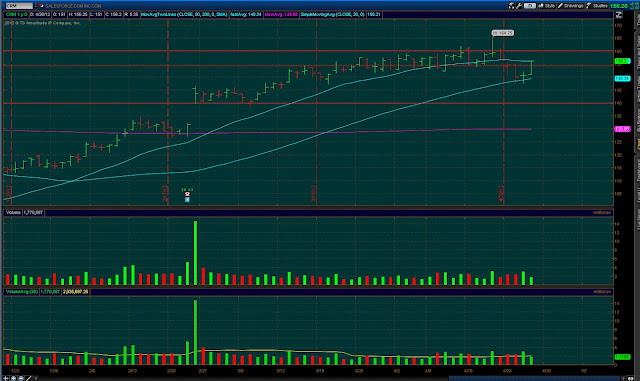Image resolution: width=640 pixels, height=381 pixels.
Task: Click the SimpleMovingAvg study label
Action: [x=333, y=14]
